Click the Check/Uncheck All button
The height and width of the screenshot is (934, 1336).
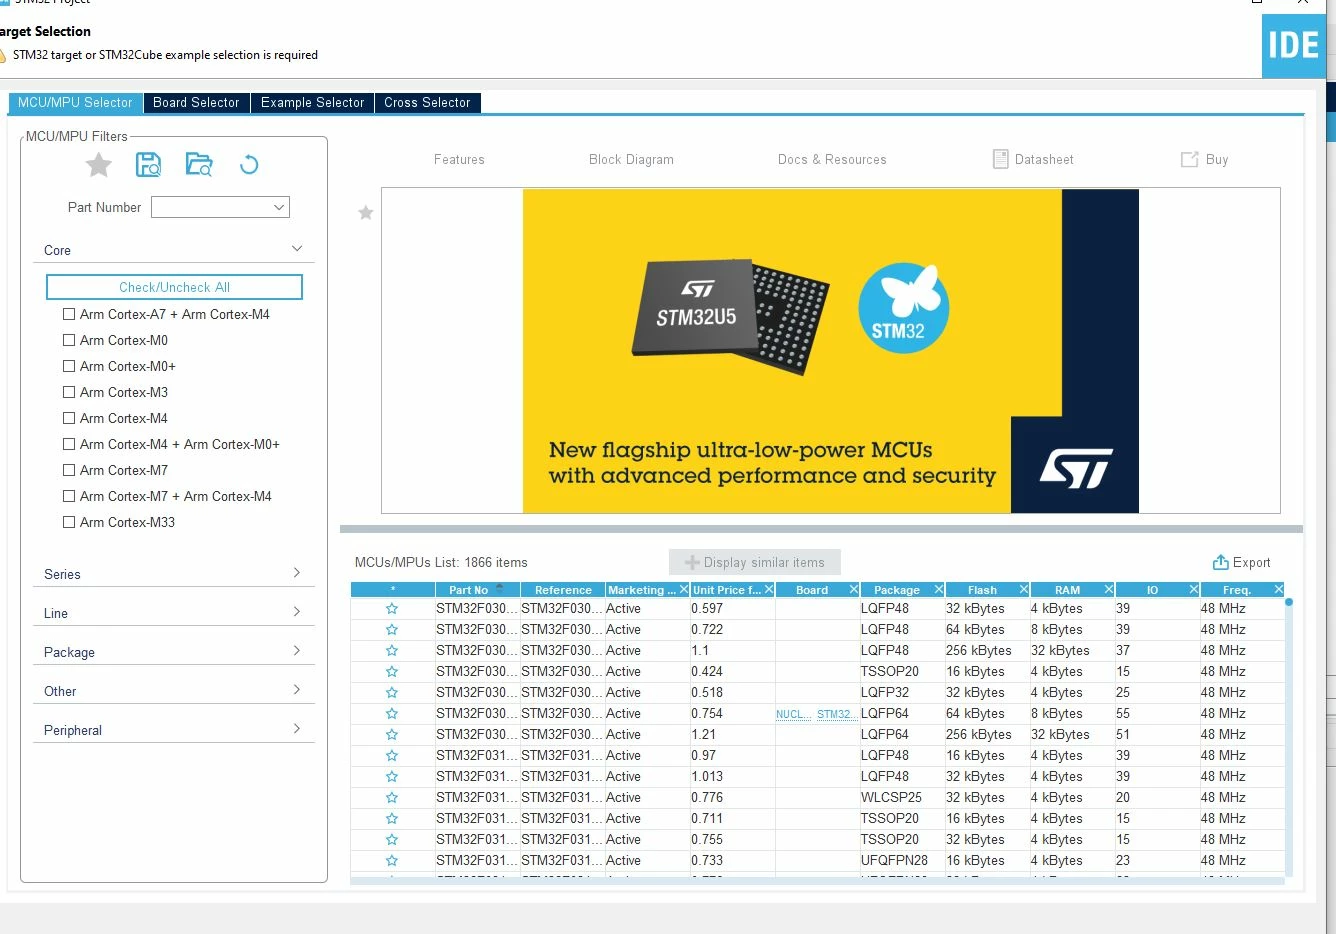coord(174,287)
